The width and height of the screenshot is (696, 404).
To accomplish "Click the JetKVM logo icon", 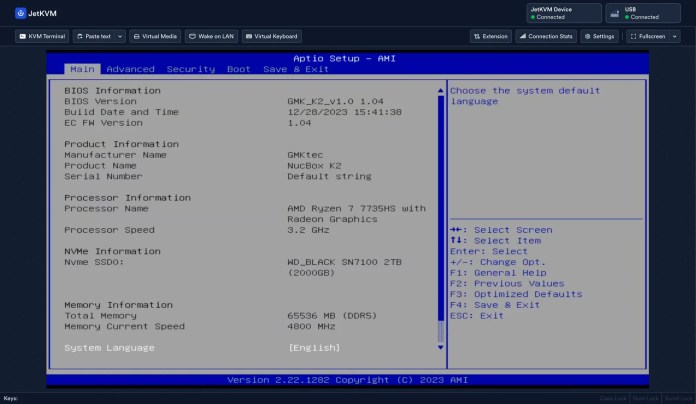I will pyautogui.click(x=20, y=13).
